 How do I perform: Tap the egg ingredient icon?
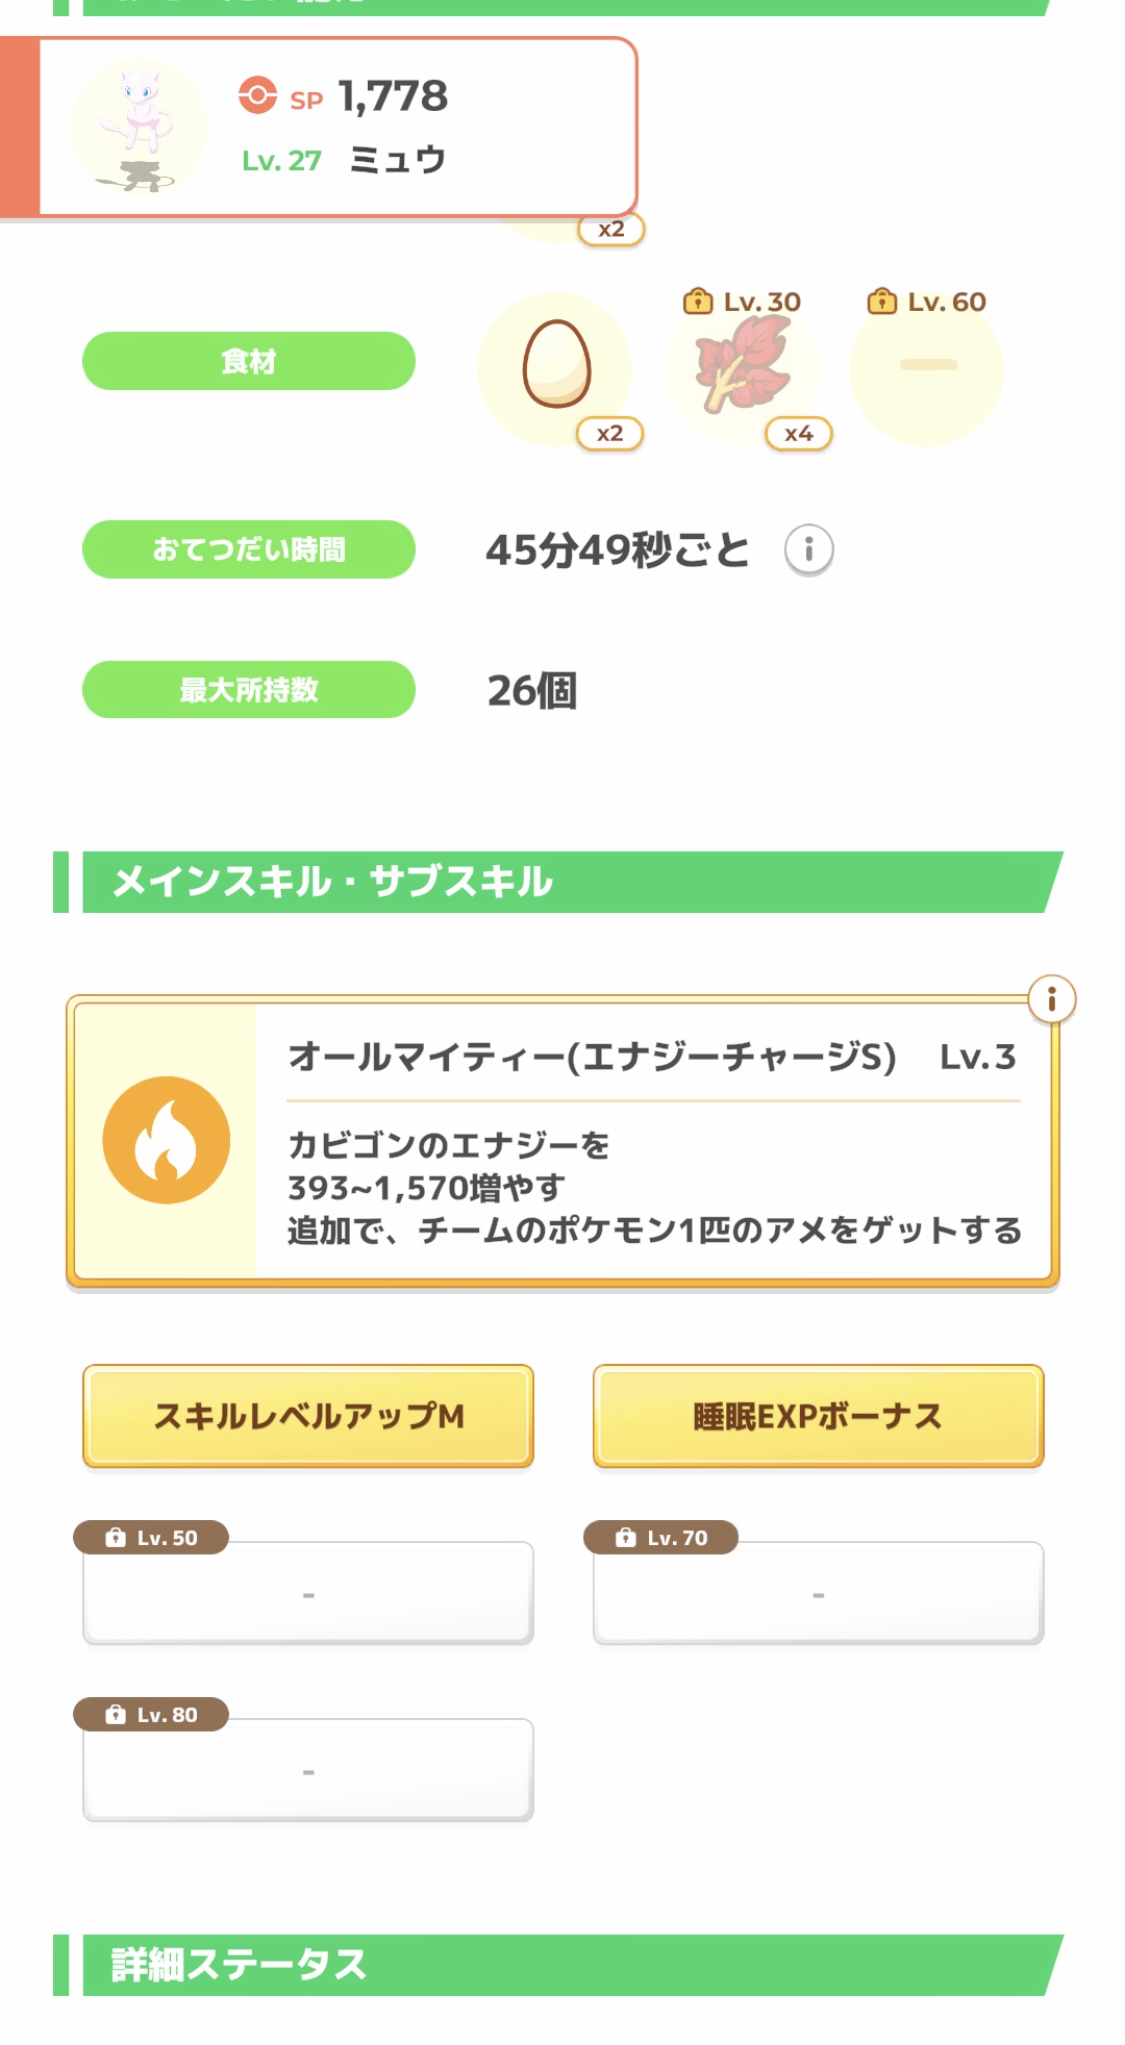[x=556, y=365]
